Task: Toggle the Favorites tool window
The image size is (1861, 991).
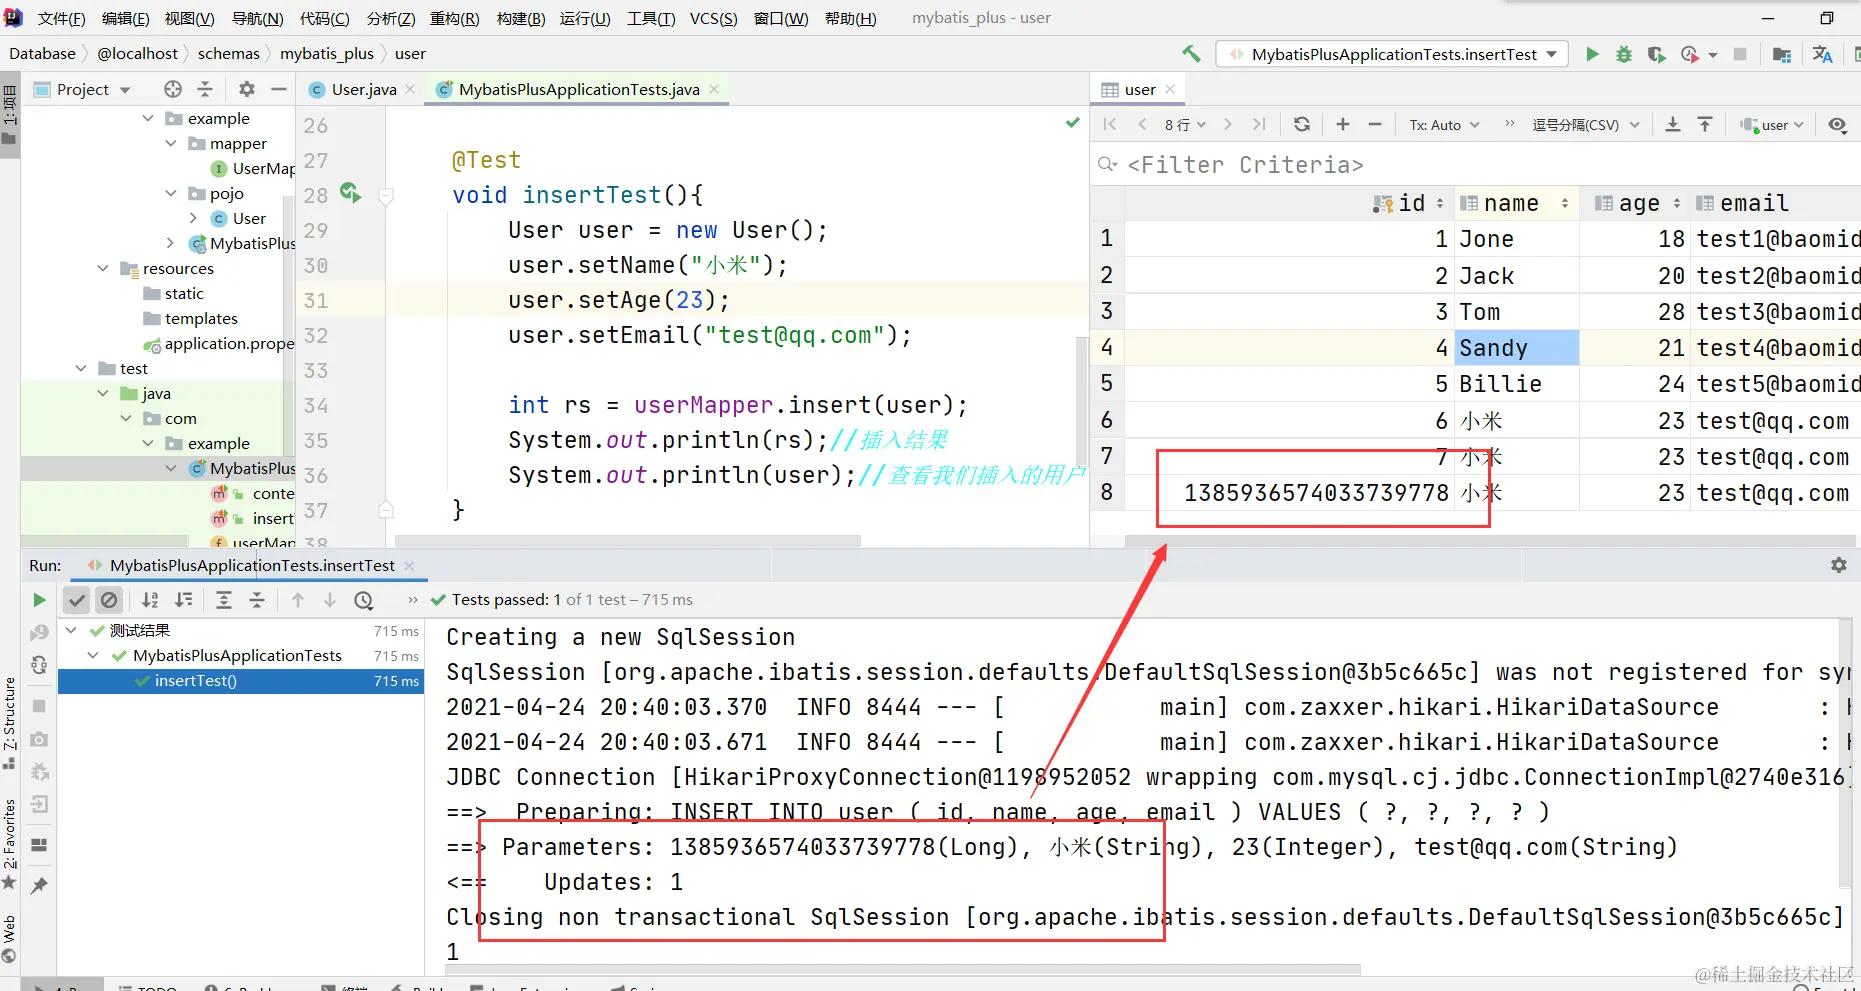Action: click(9, 843)
